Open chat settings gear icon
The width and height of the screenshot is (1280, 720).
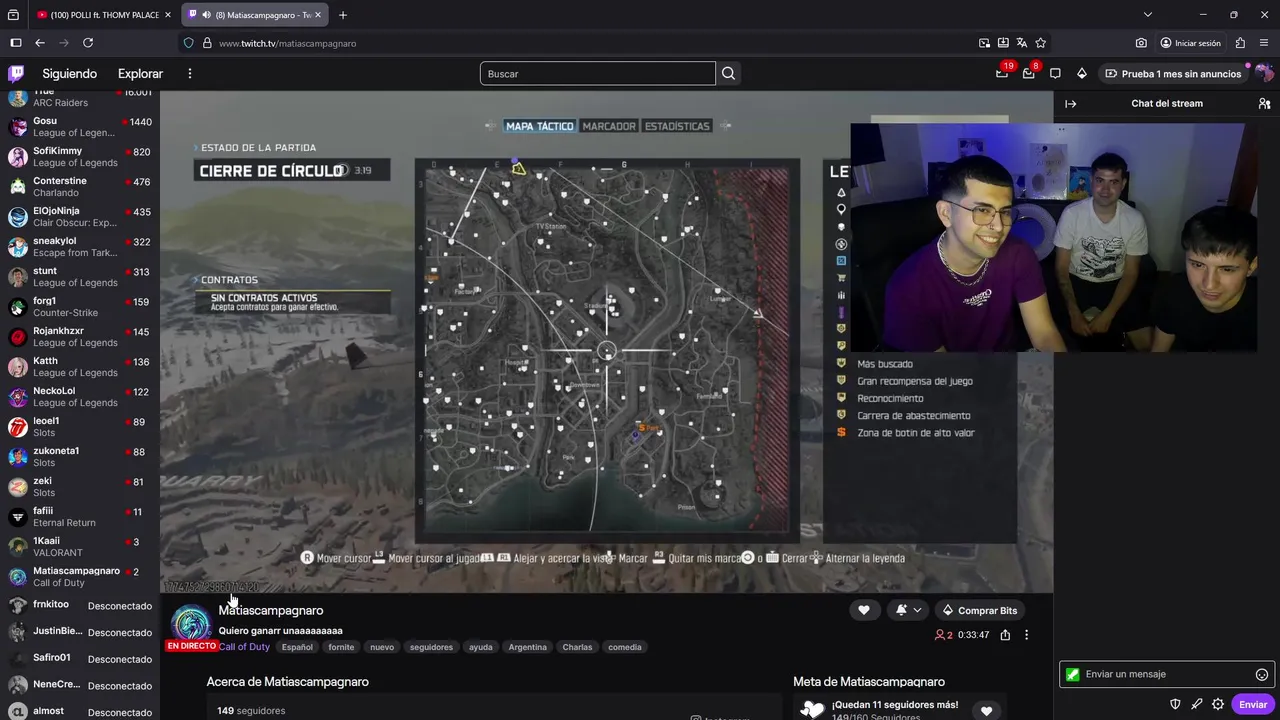(x=1218, y=704)
